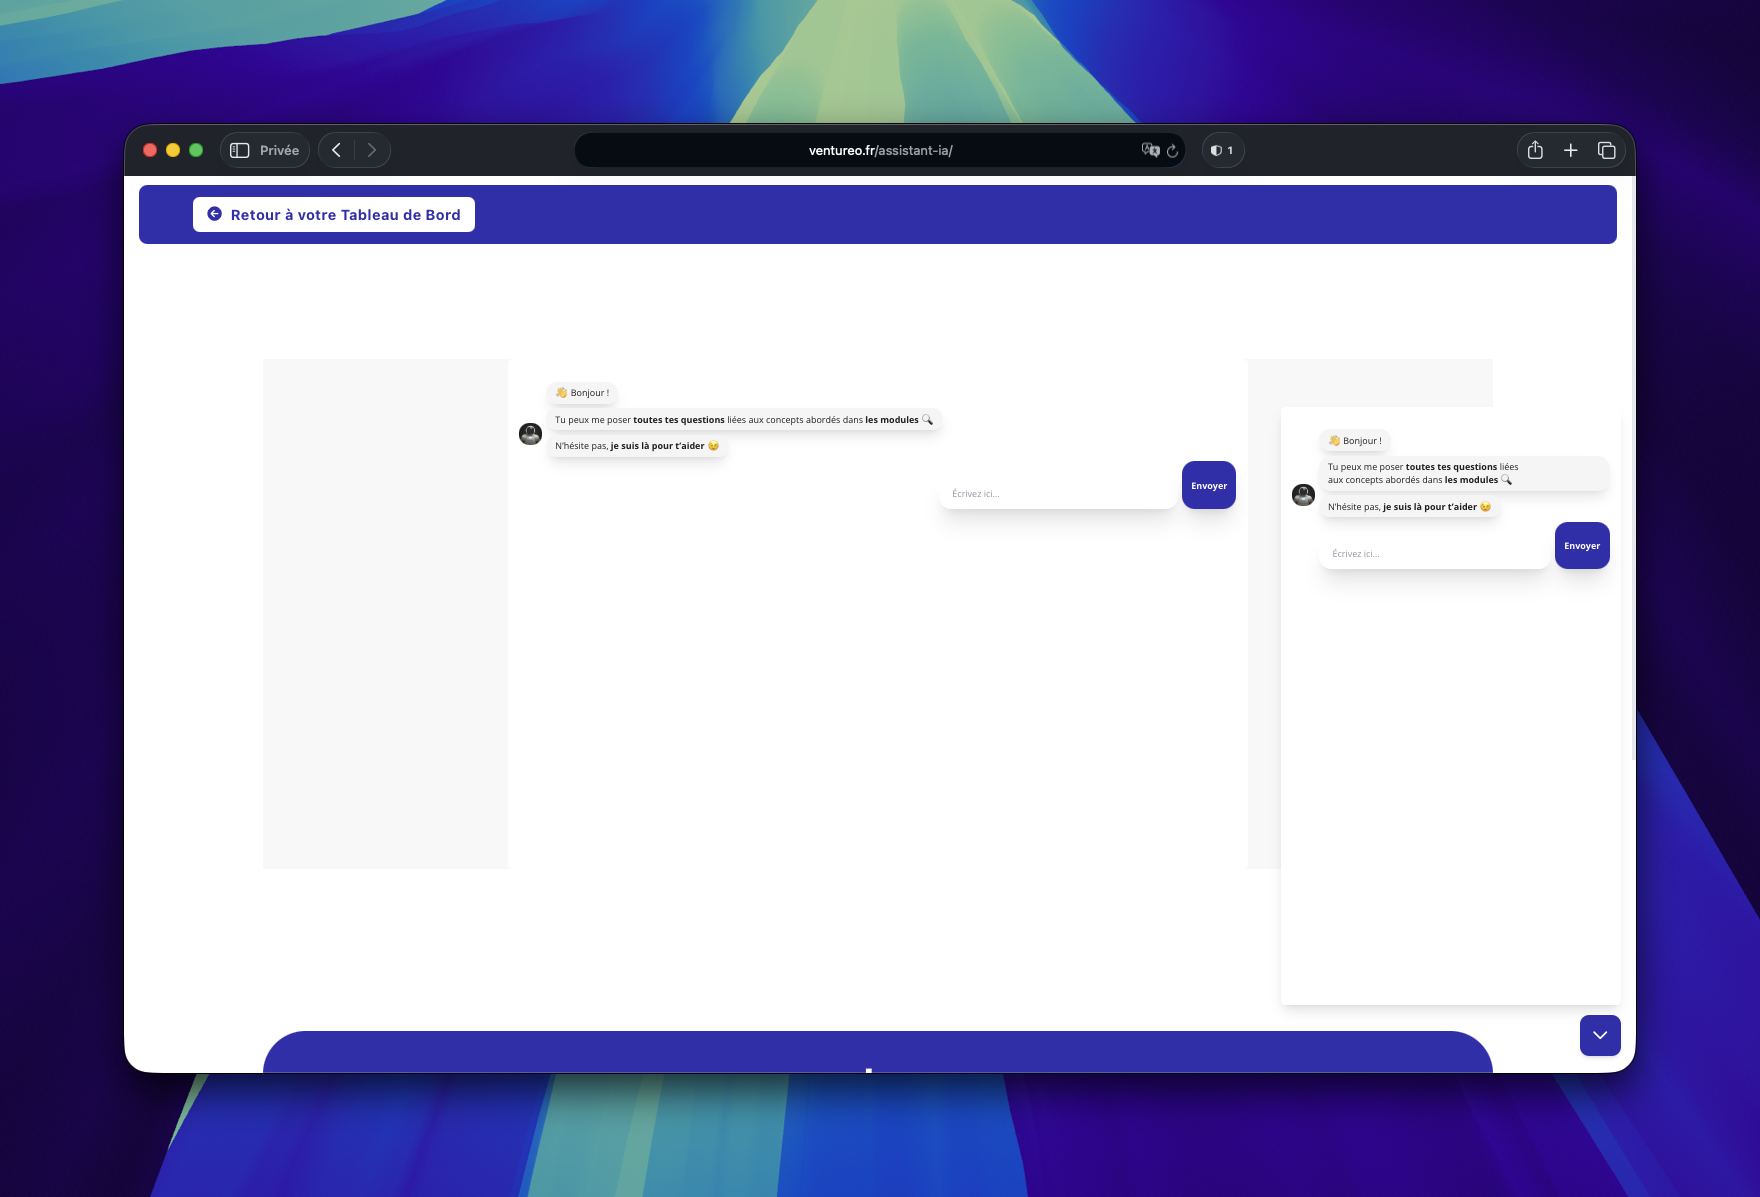This screenshot has width=1760, height=1197.
Task: Click Retour à votre Tableau de Bord
Action: (334, 214)
